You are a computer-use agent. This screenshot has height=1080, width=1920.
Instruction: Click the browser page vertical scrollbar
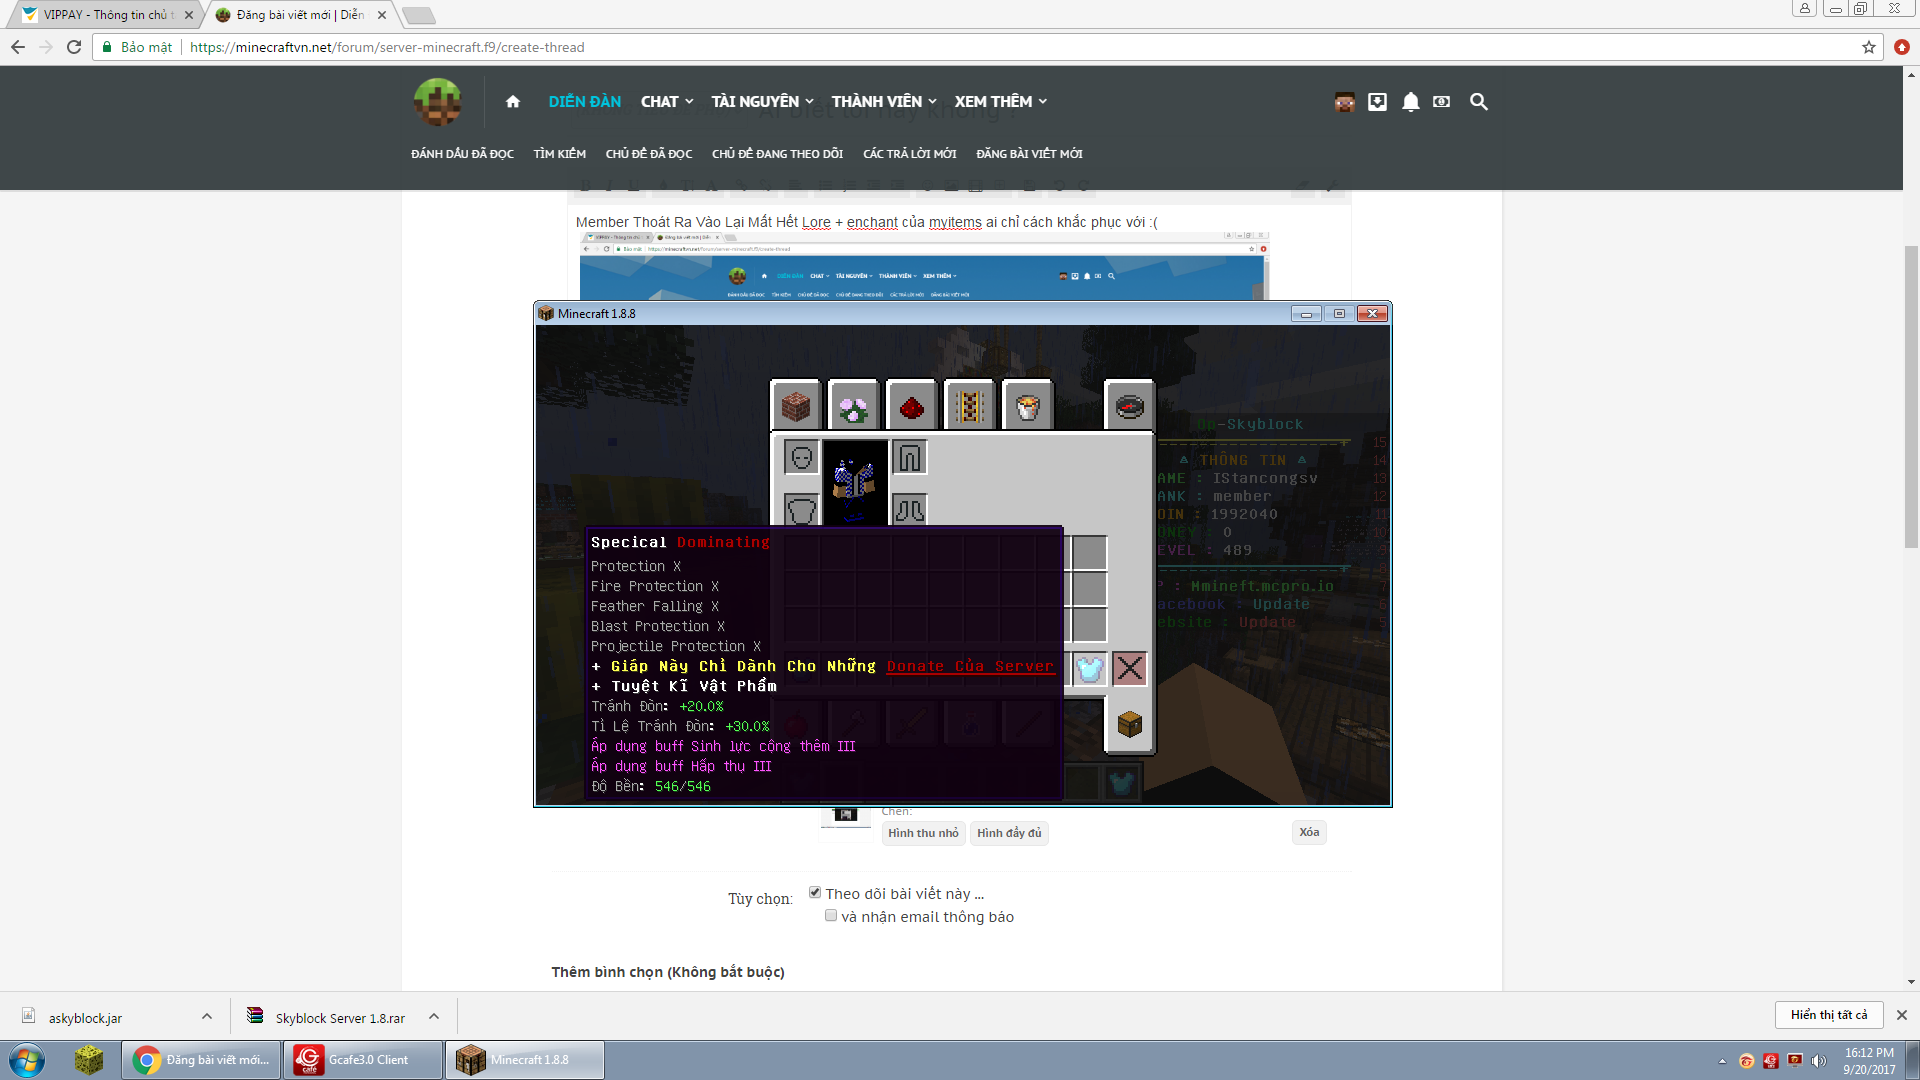click(1911, 397)
